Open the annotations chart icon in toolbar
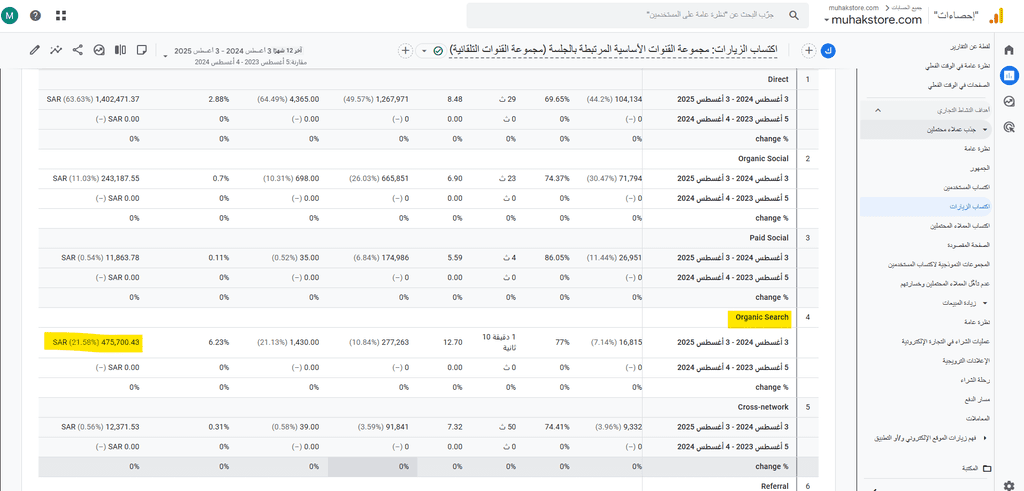 pos(99,50)
